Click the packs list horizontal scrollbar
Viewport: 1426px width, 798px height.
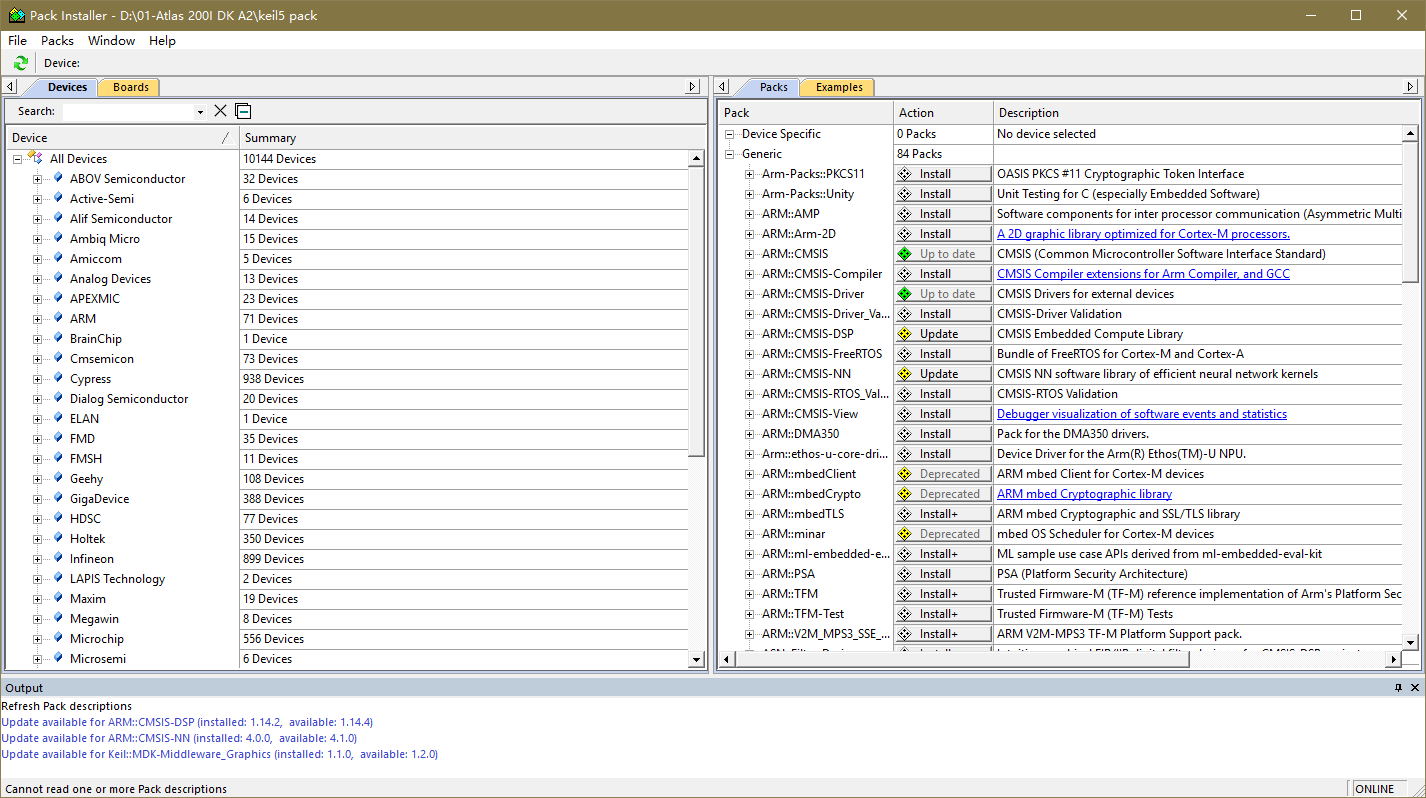coord(1060,659)
